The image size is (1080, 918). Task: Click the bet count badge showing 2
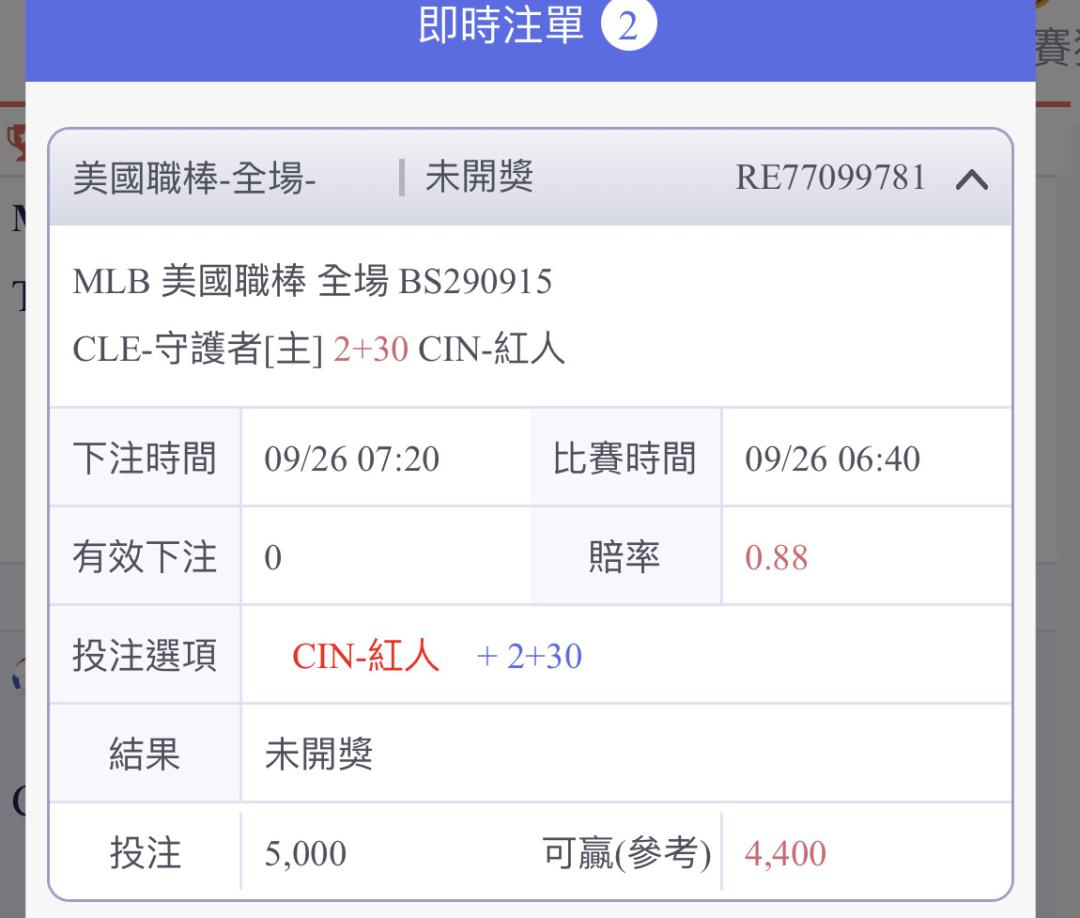(628, 25)
